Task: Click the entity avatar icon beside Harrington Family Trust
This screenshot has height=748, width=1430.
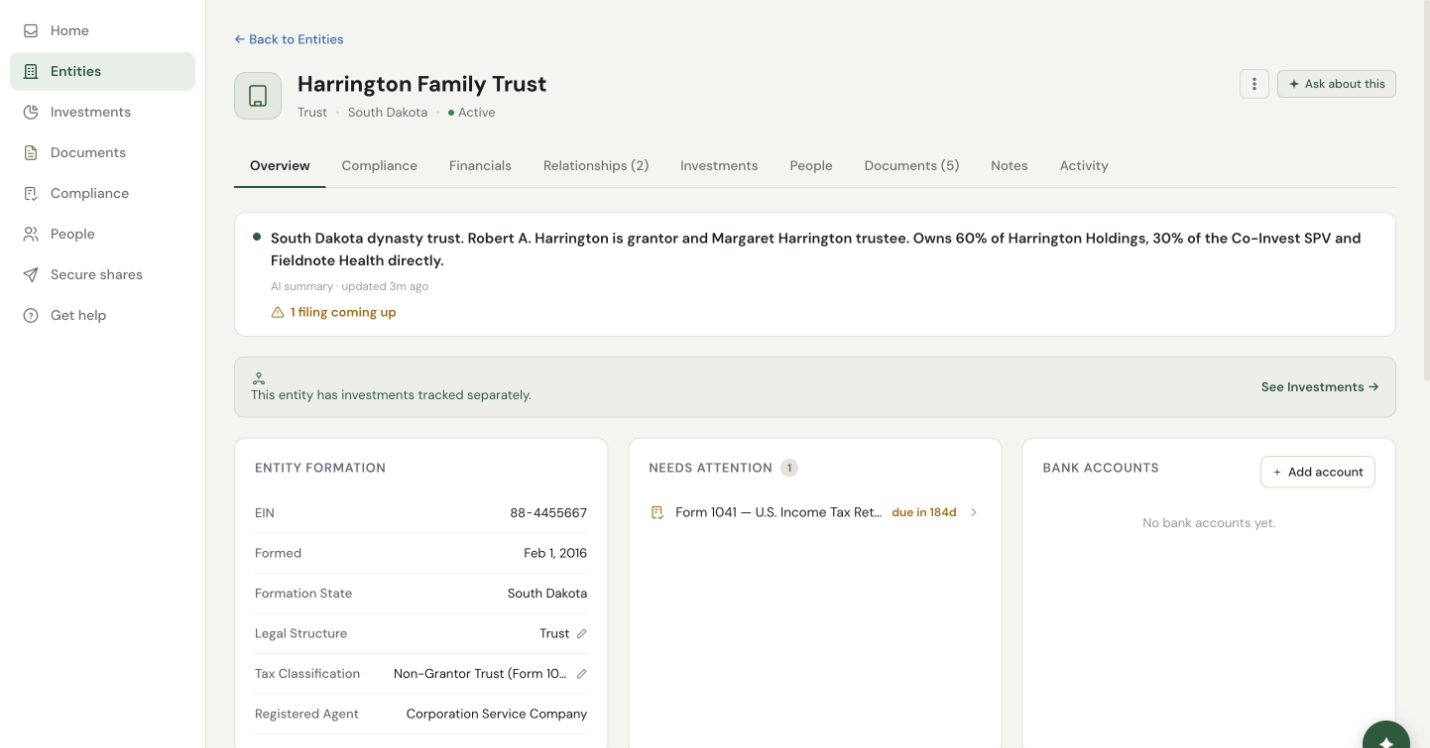Action: pyautogui.click(x=258, y=96)
